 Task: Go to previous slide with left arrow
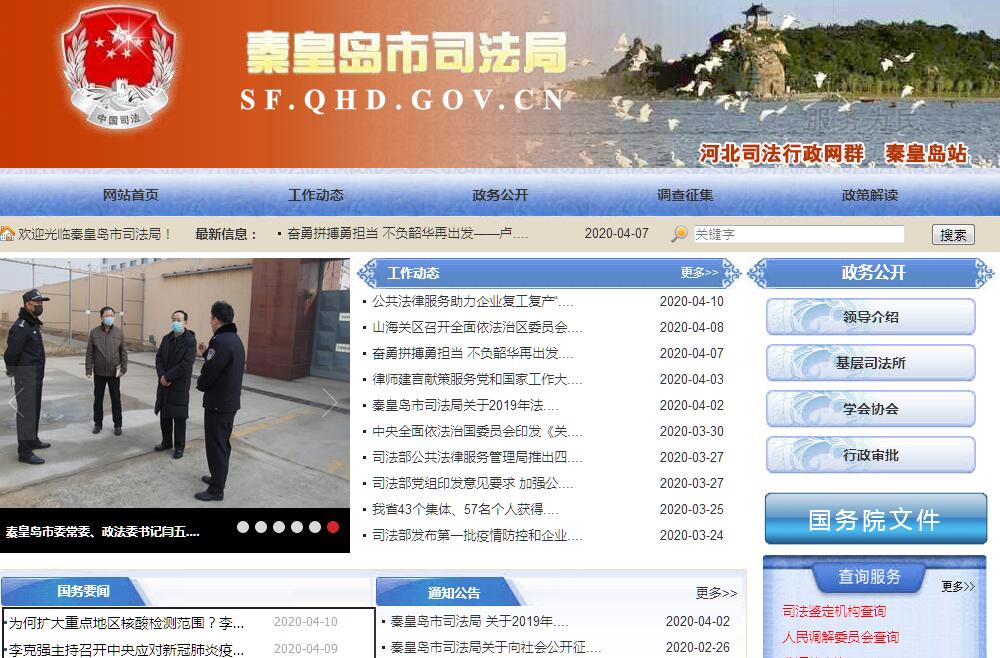tap(15, 403)
